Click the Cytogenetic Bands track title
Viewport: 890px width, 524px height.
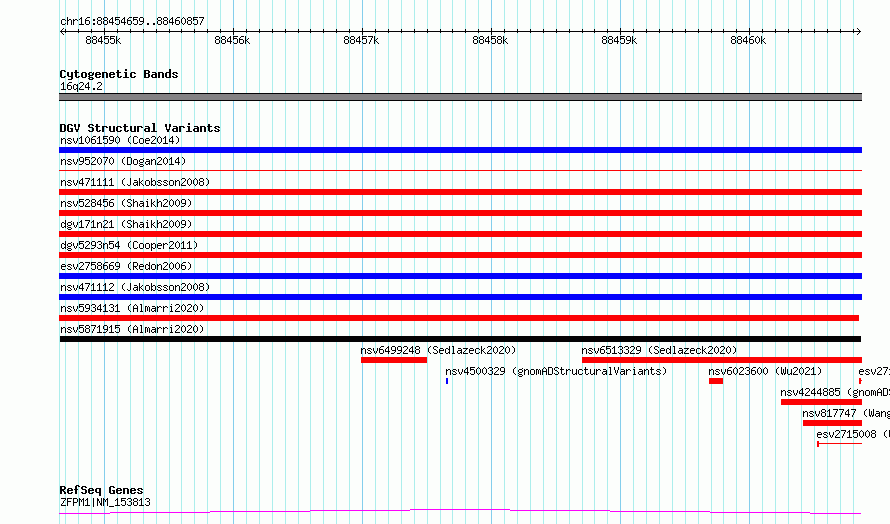pyautogui.click(x=119, y=74)
